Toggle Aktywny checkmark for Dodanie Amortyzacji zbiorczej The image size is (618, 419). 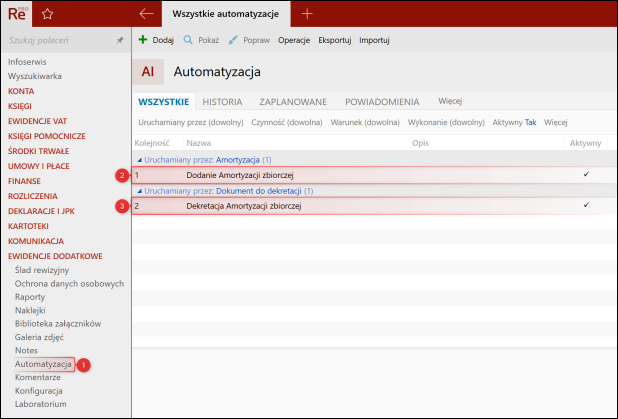click(x=586, y=175)
